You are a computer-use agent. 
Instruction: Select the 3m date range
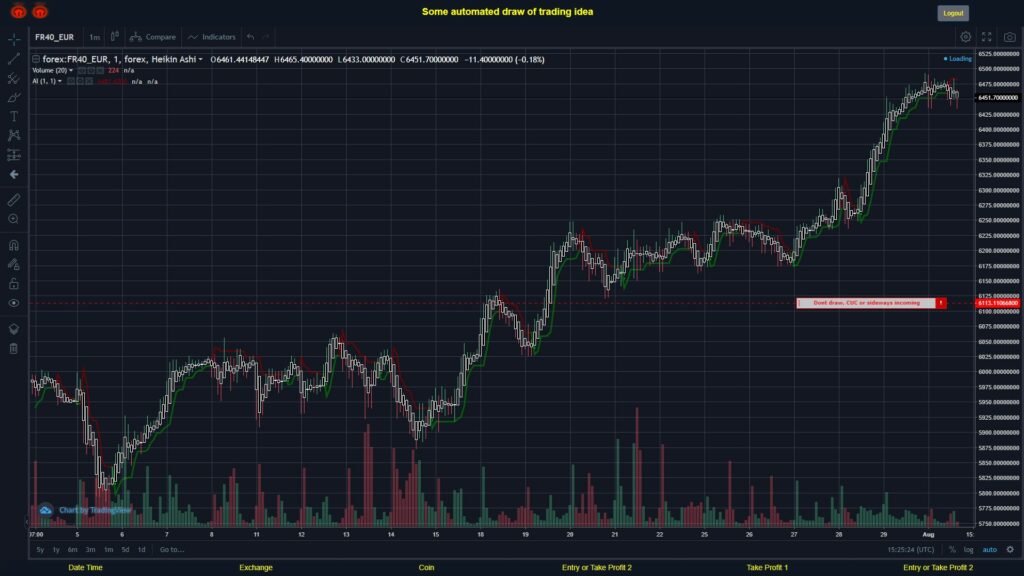[x=91, y=550]
